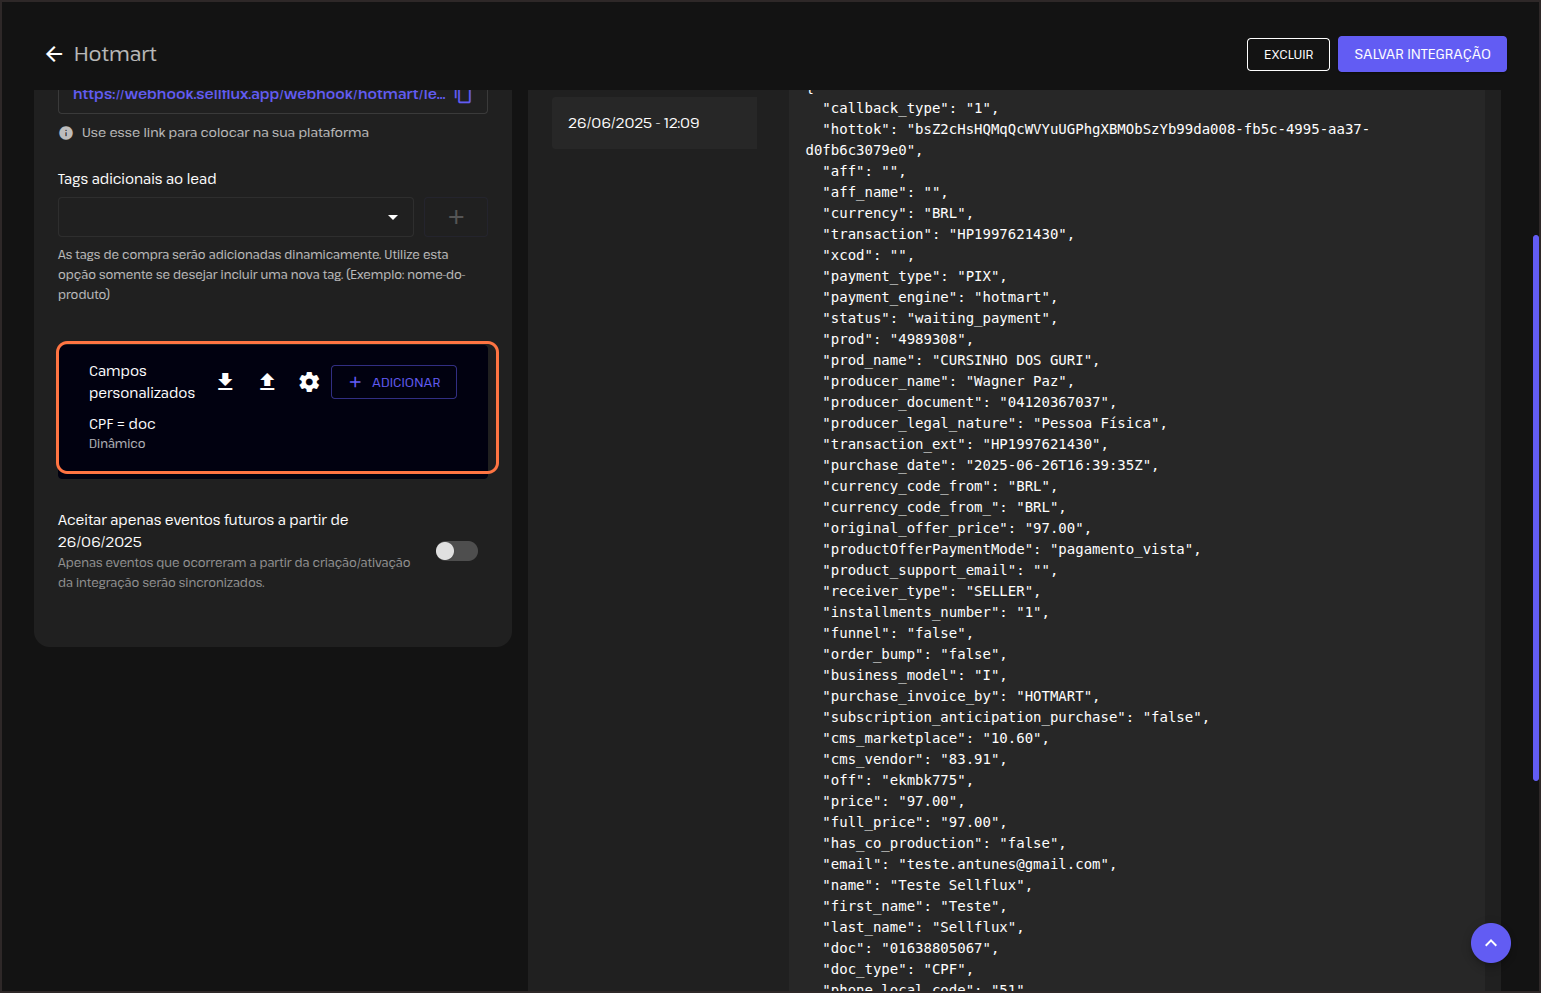Click the Hotmart page title
This screenshot has height=993, width=1541.
click(x=115, y=54)
